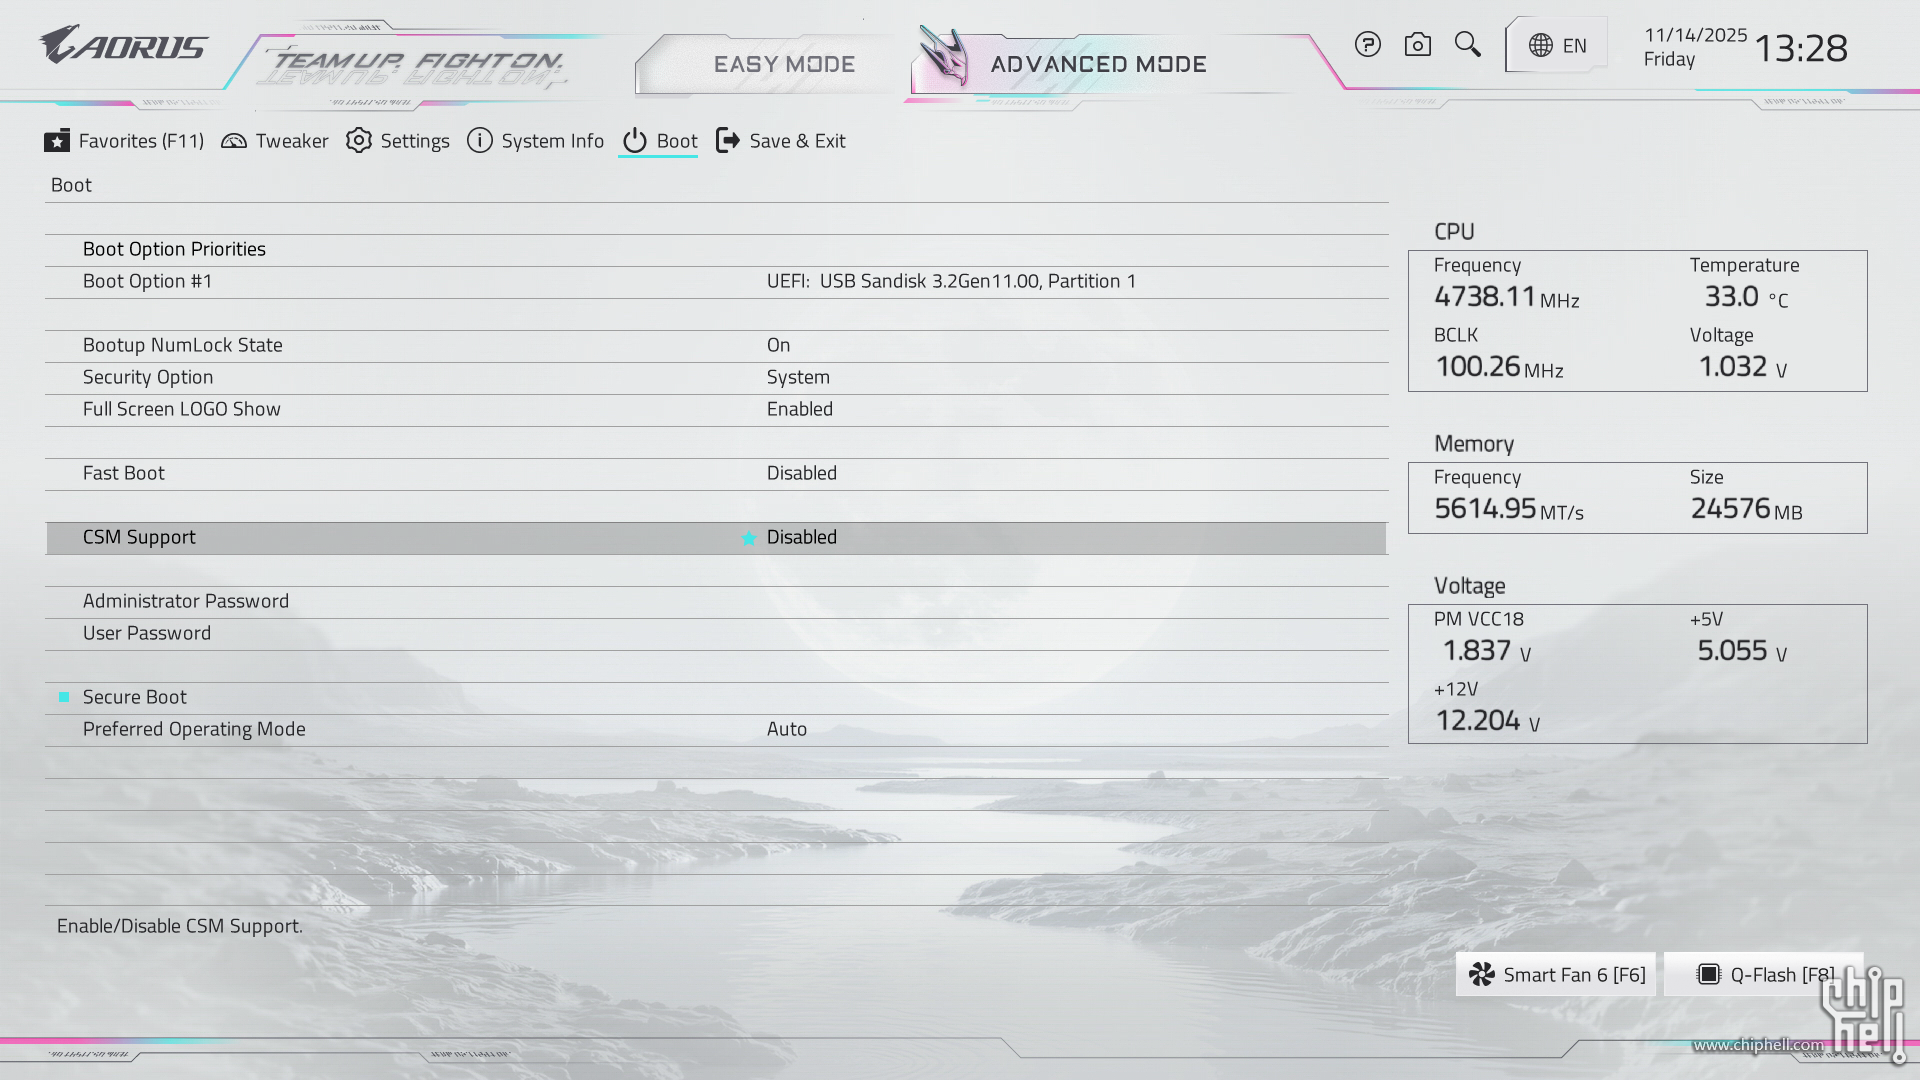Open Smart Fan 6 [F6] button
Image resolution: width=1920 pixels, height=1080 pixels.
click(x=1556, y=975)
